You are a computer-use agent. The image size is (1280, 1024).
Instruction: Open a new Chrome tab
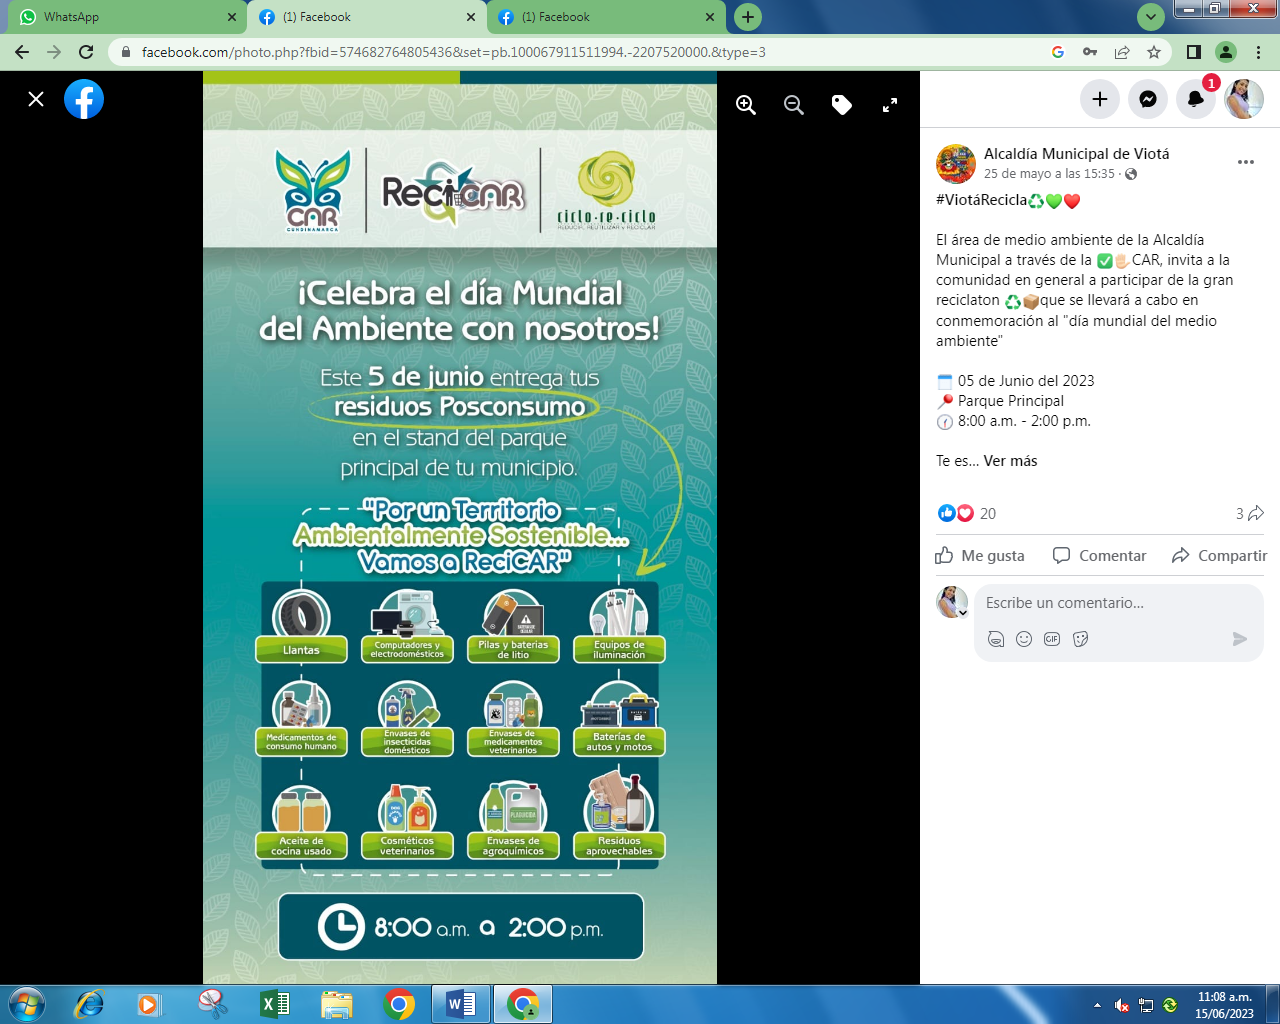pos(748,17)
